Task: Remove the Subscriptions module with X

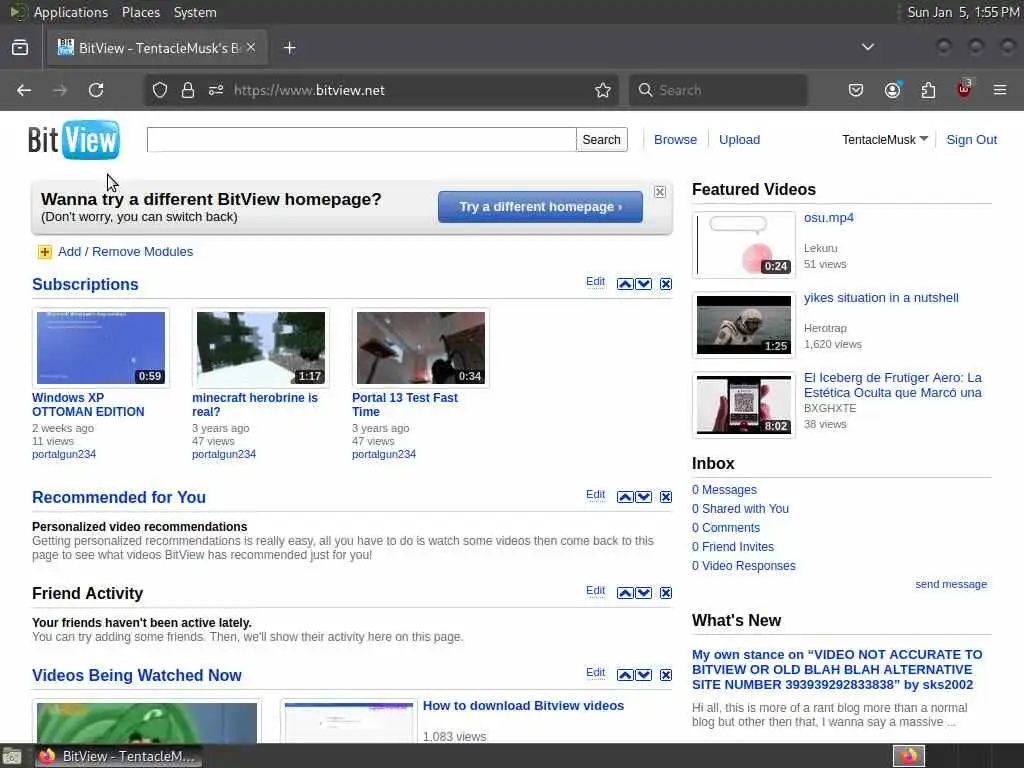Action: pos(665,284)
